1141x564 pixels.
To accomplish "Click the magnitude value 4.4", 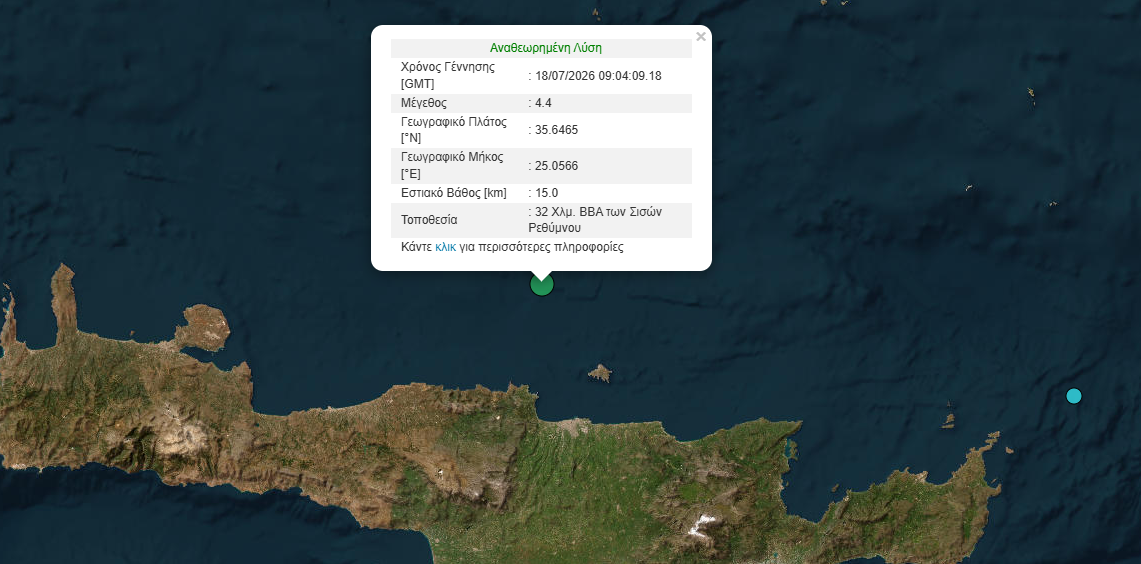I will click(544, 103).
